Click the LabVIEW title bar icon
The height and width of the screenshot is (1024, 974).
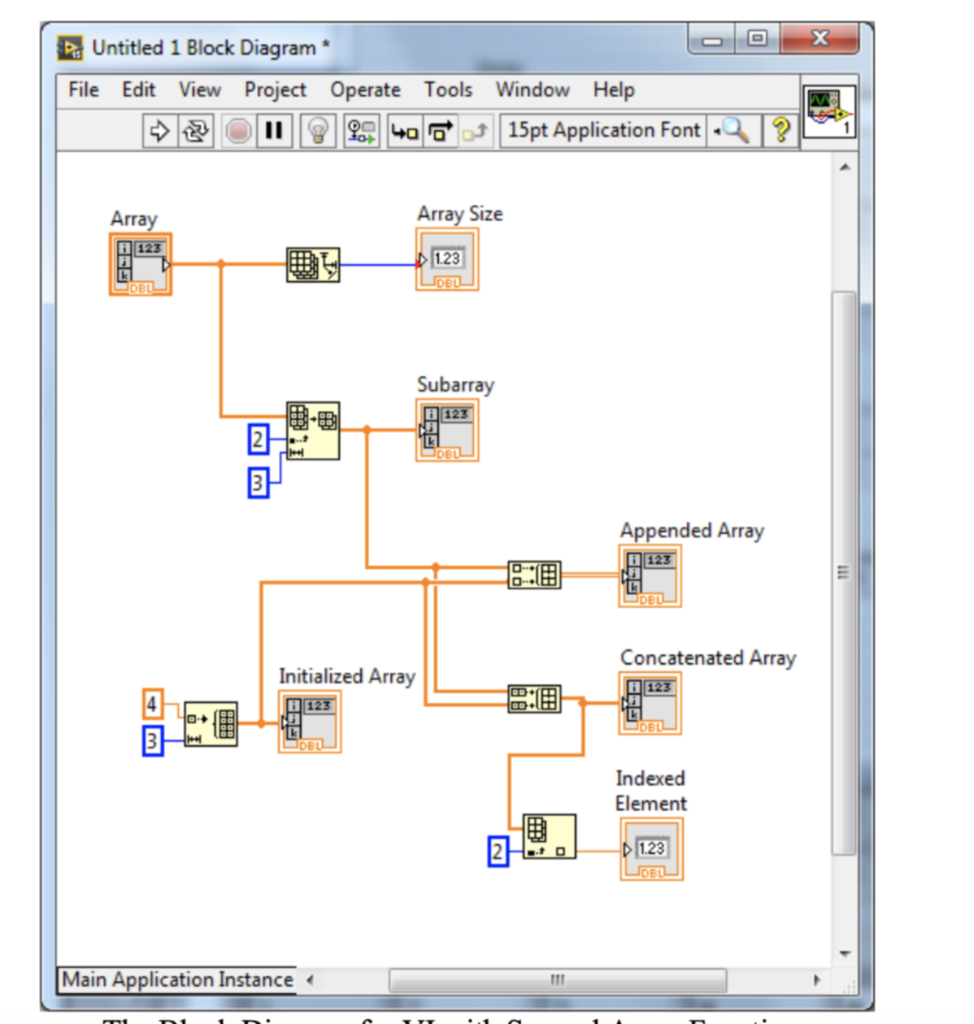(70, 48)
